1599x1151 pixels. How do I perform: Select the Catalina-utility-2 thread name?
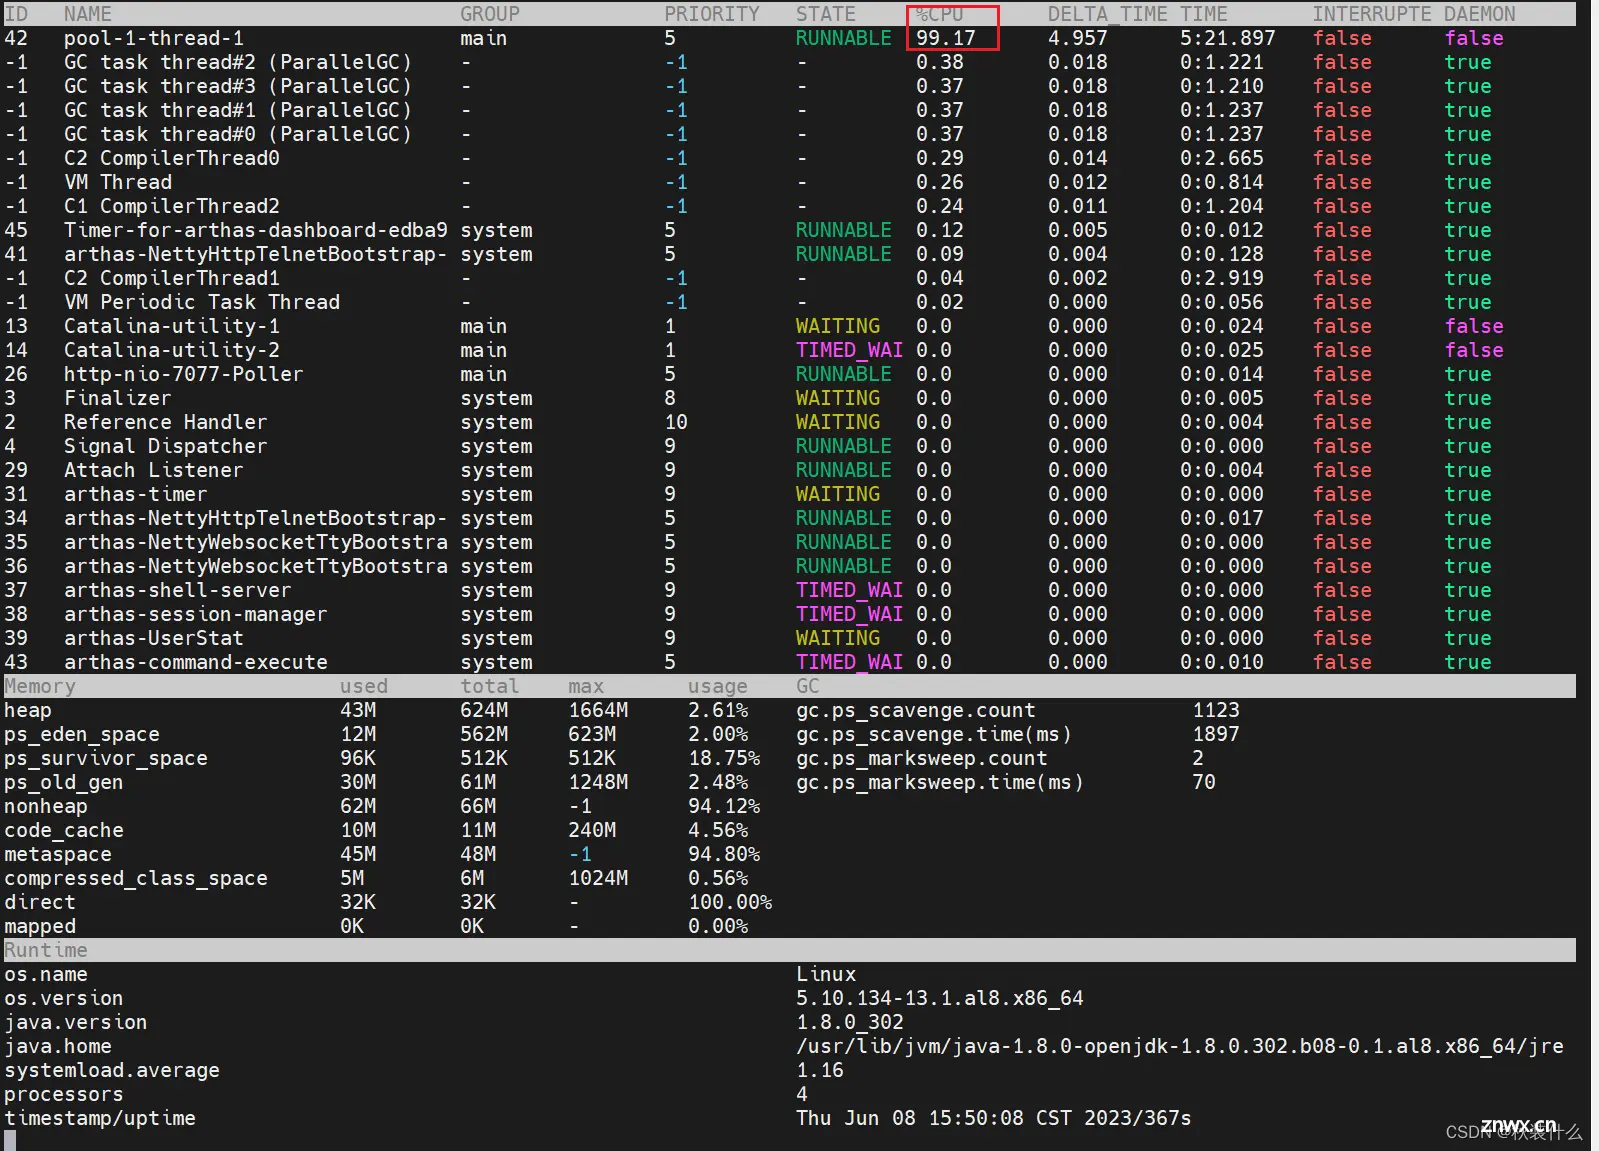172,350
